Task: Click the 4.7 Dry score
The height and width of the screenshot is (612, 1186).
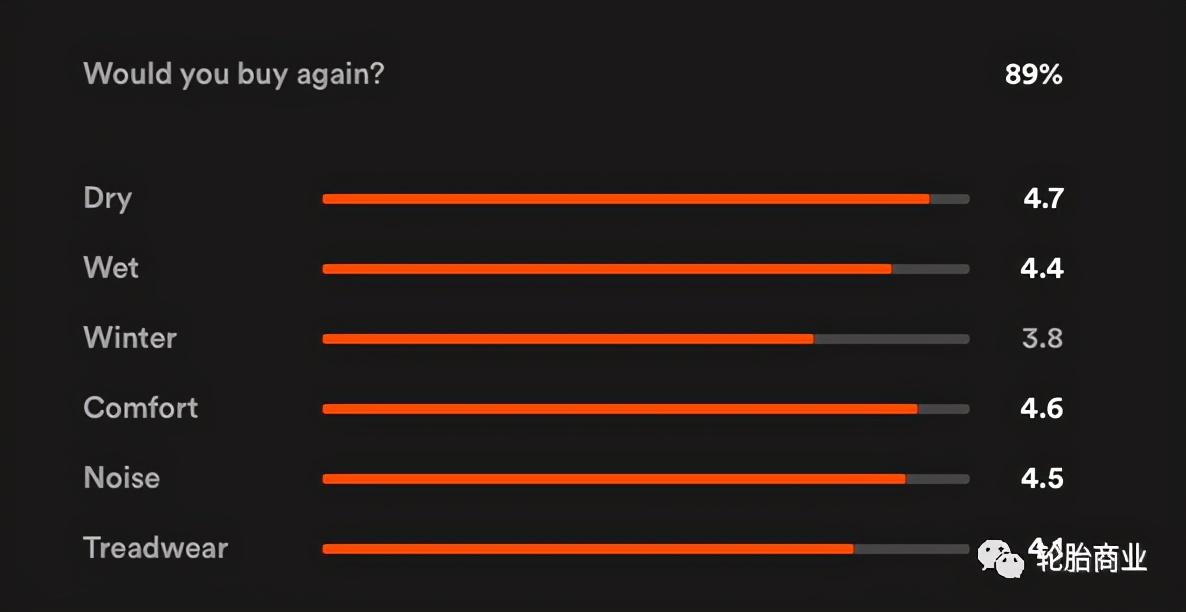Action: coord(1042,199)
